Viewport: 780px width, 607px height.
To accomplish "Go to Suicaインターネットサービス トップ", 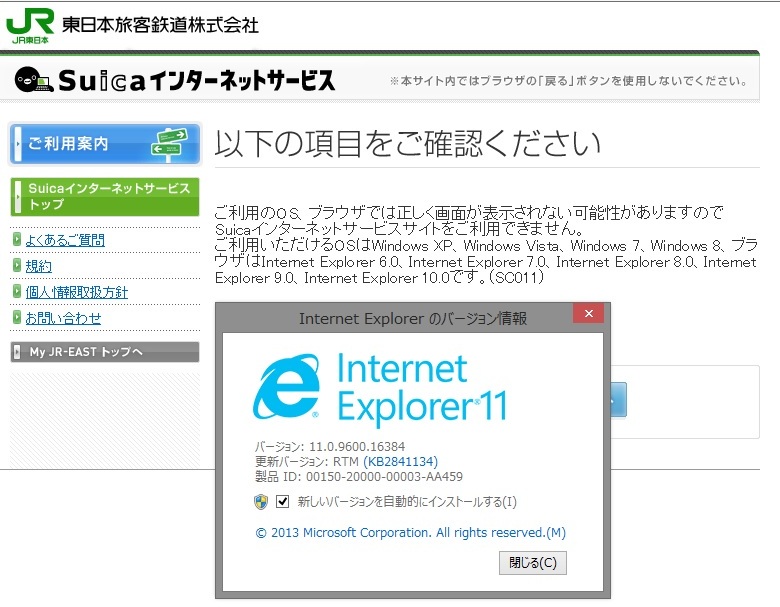I will tap(105, 197).
